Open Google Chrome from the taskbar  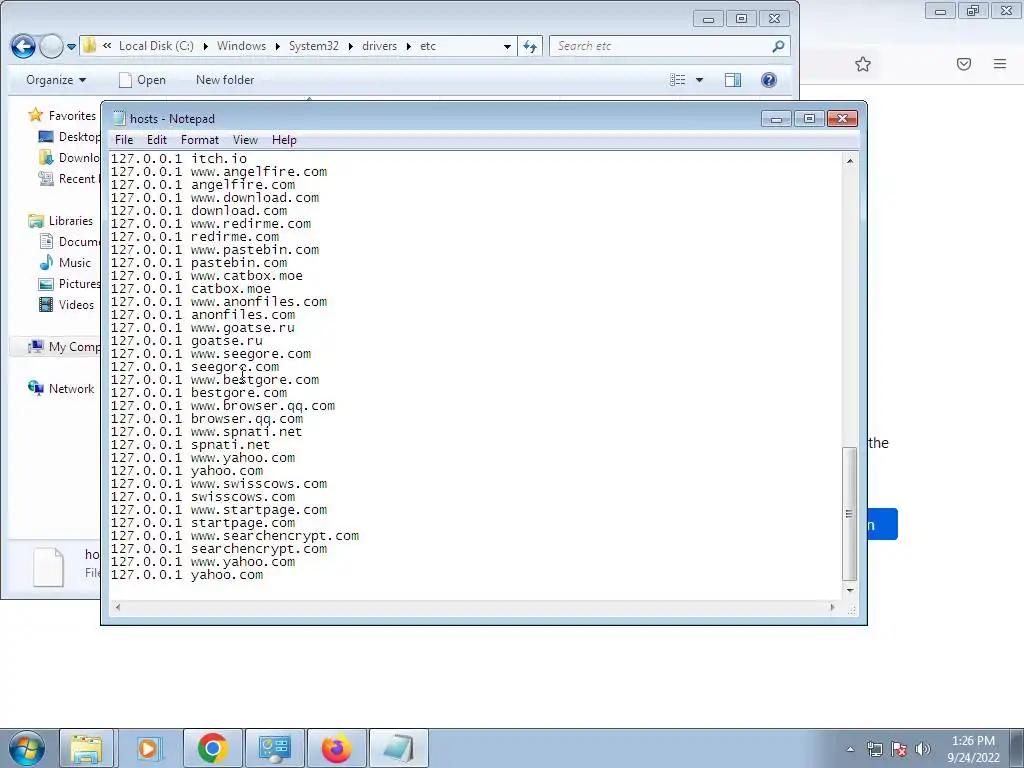pyautogui.click(x=212, y=748)
